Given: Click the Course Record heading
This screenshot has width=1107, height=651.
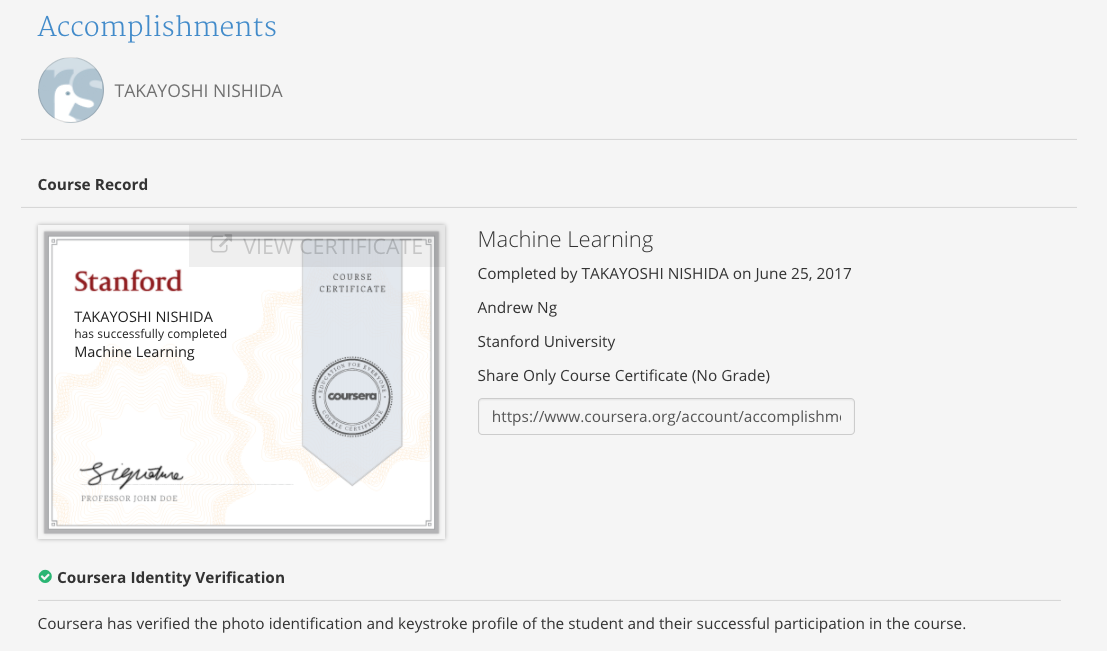Looking at the screenshot, I should 92,184.
